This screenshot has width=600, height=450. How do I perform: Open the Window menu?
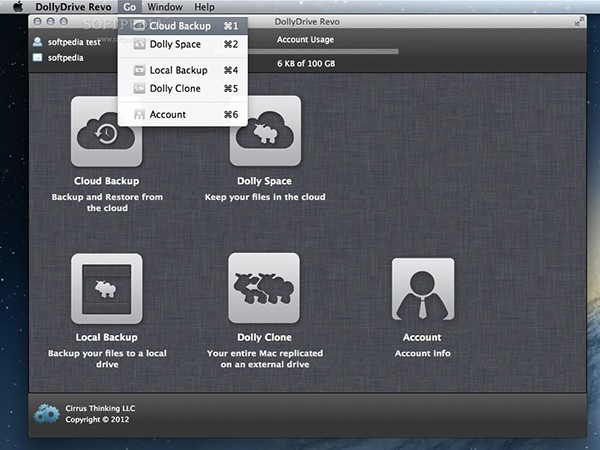[165, 7]
